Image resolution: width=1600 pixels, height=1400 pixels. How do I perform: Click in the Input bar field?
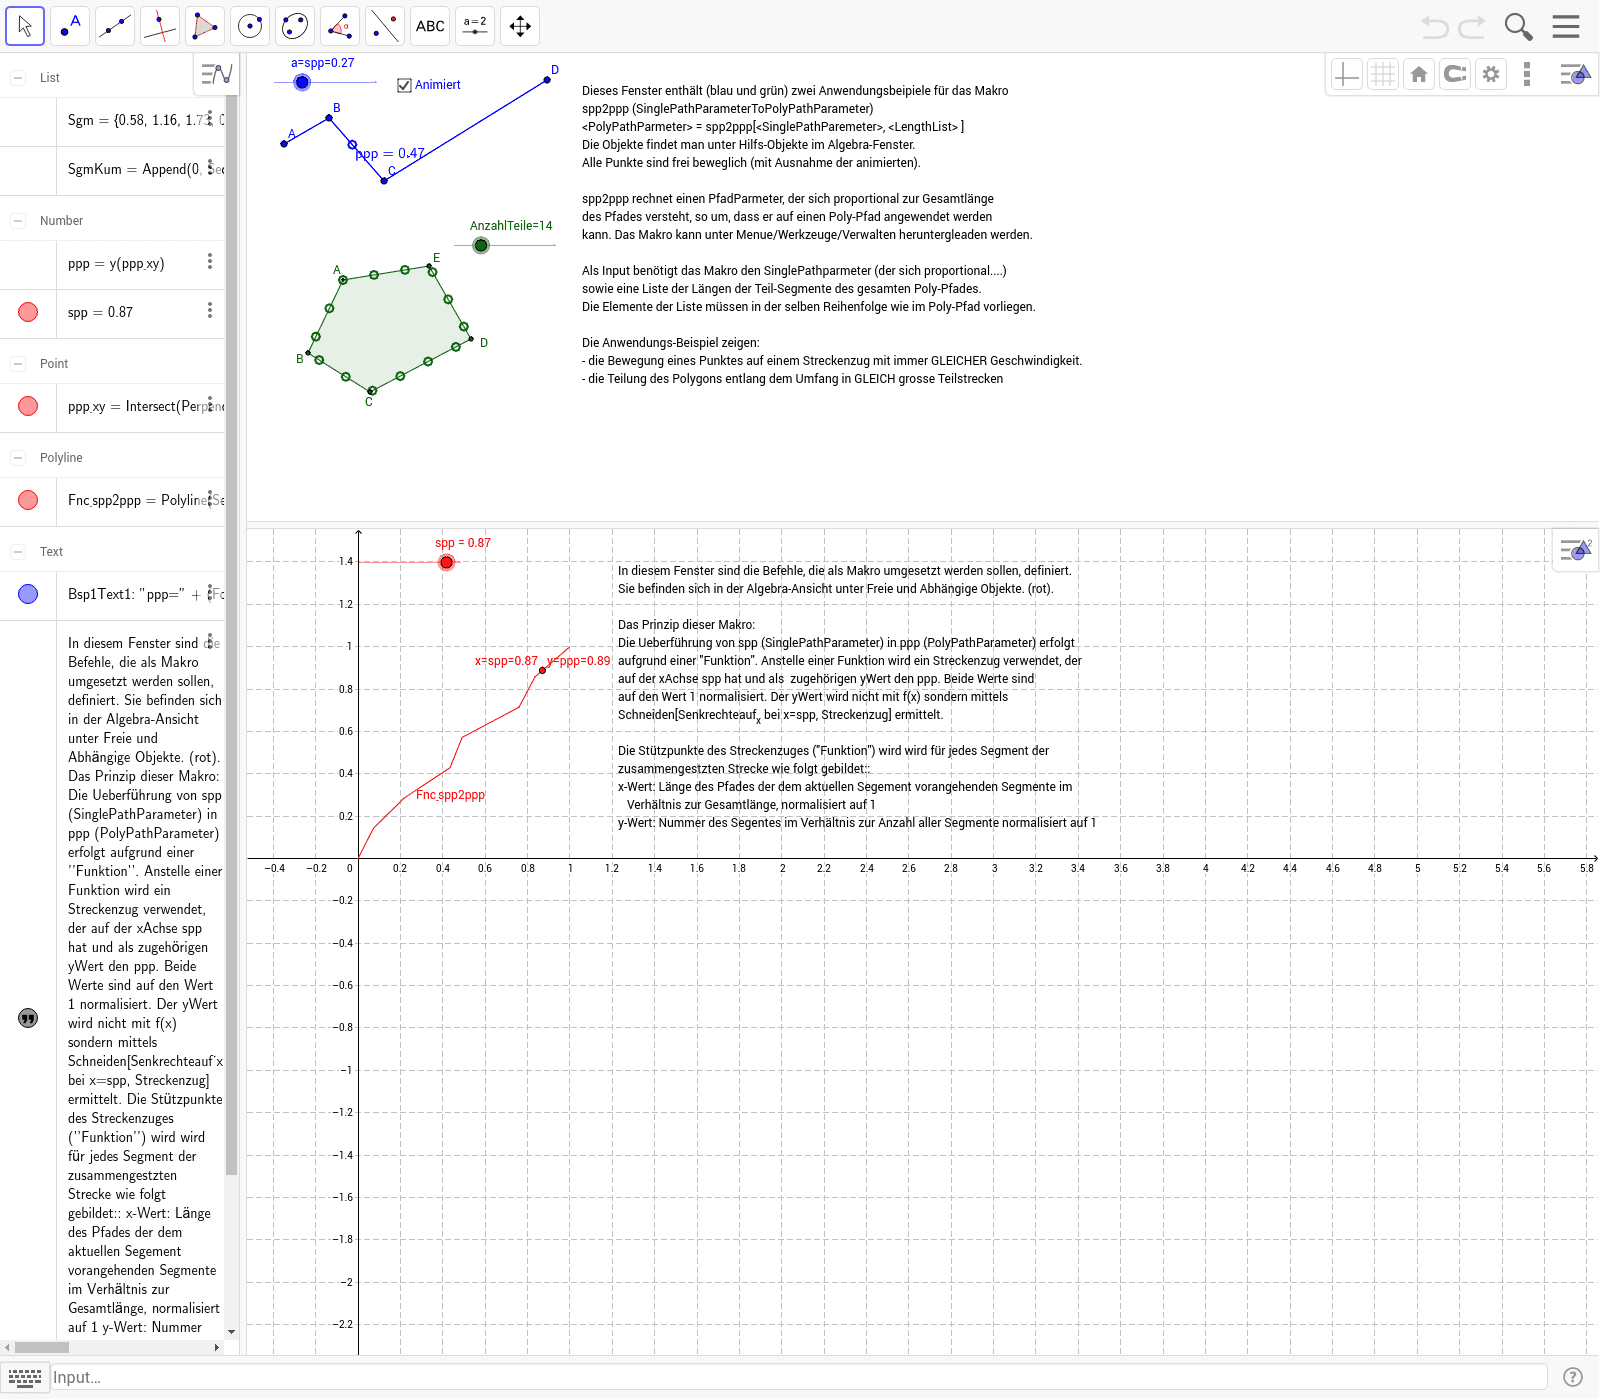[798, 1377]
